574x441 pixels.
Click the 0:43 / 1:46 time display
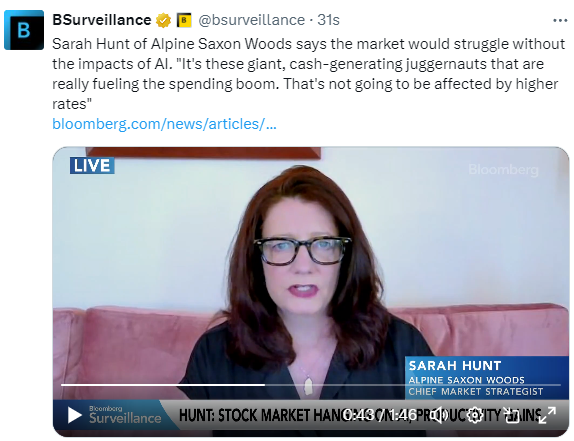click(x=380, y=415)
